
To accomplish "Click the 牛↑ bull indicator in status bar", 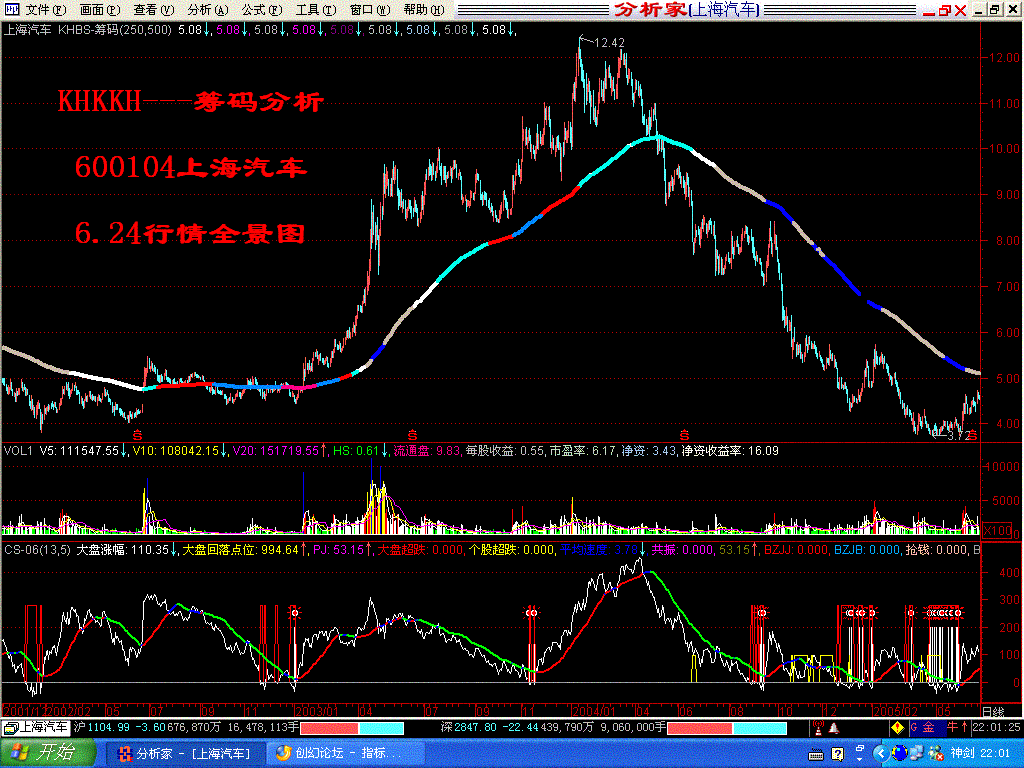I will pyautogui.click(x=957, y=727).
